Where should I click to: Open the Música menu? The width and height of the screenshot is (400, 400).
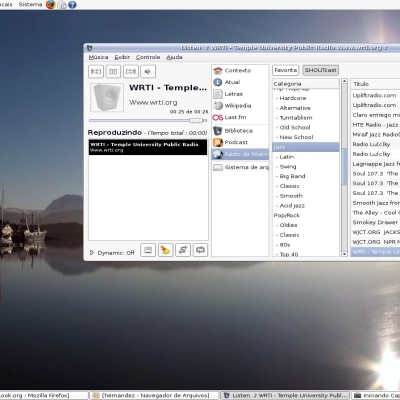[98, 57]
